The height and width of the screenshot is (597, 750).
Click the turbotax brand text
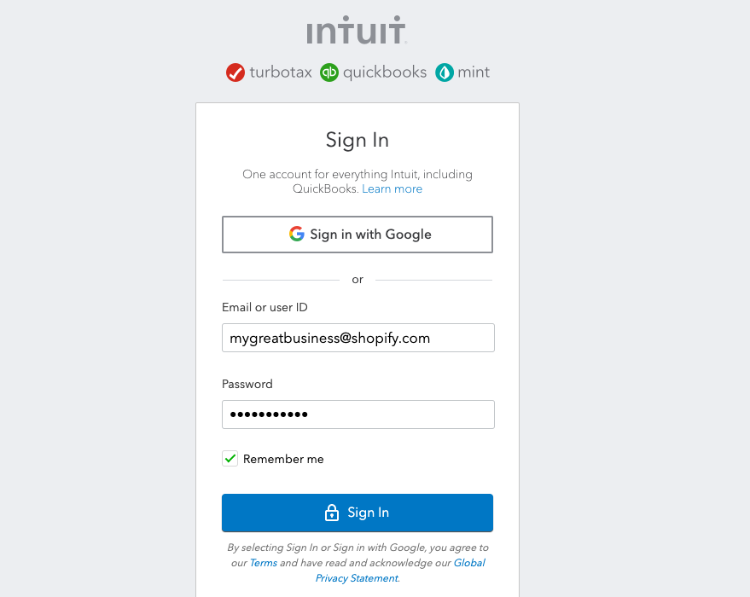coord(280,72)
